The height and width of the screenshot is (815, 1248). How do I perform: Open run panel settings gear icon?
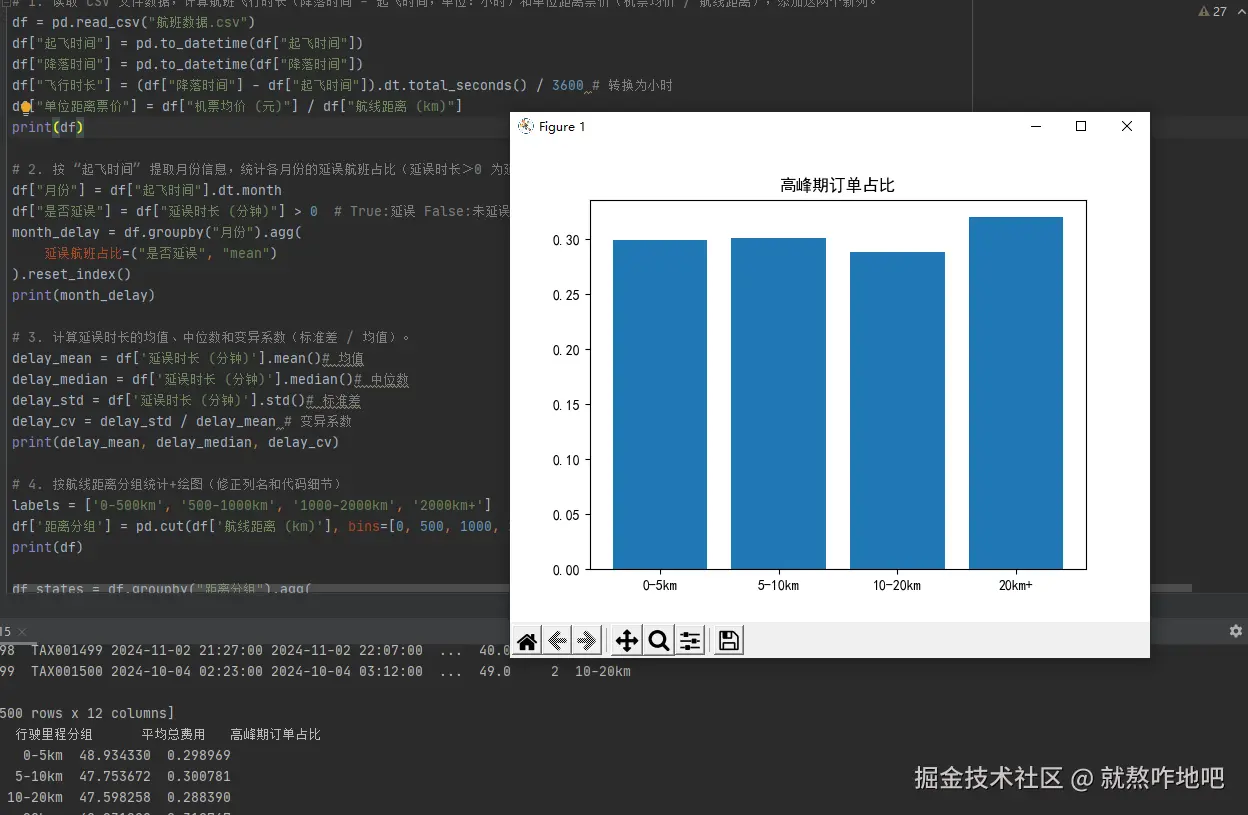tap(1235, 631)
